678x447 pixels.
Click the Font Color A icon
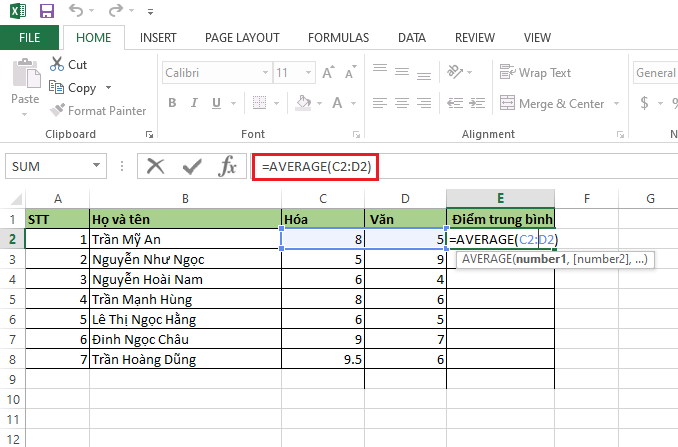pos(337,103)
